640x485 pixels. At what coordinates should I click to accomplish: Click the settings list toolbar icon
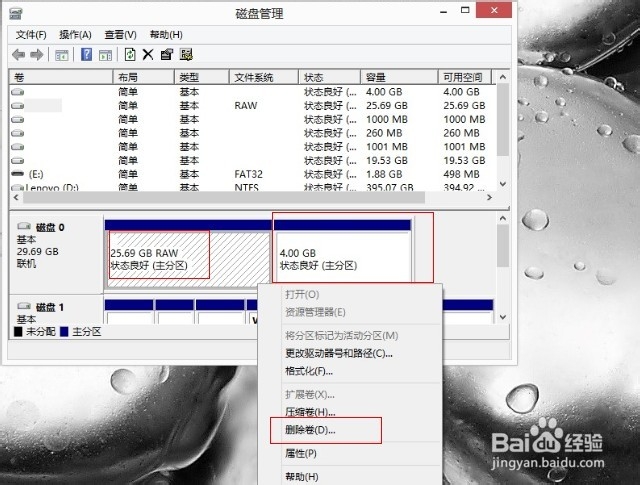point(186,54)
